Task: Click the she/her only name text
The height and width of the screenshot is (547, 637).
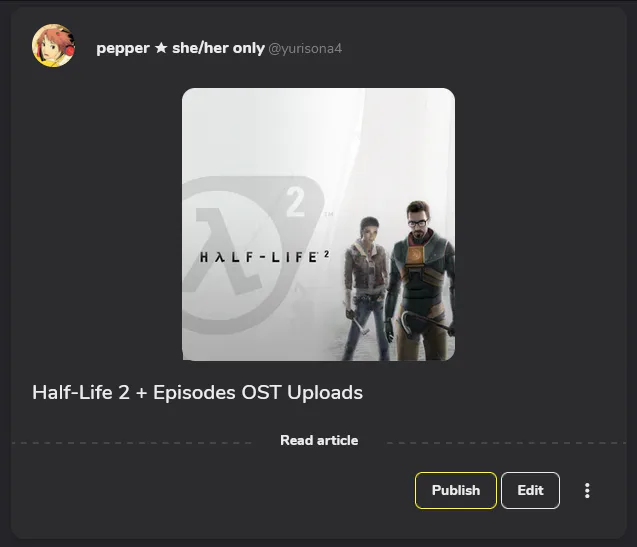Action: pyautogui.click(x=218, y=48)
